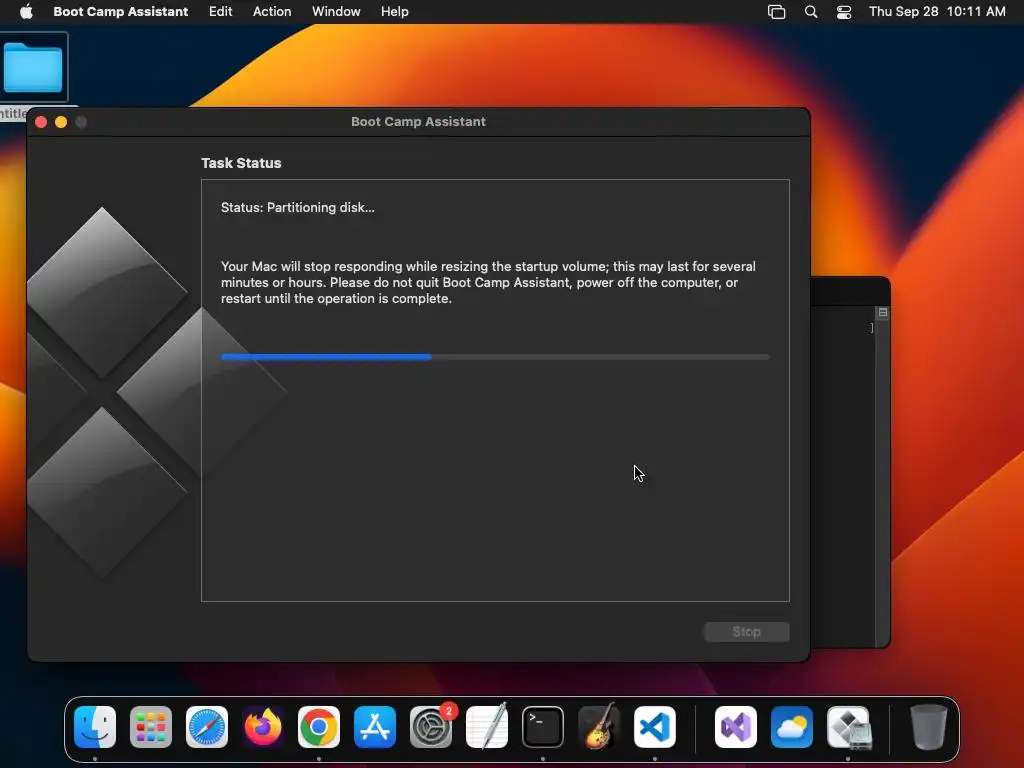
Task: Open the App Store from the Dock
Action: click(375, 727)
